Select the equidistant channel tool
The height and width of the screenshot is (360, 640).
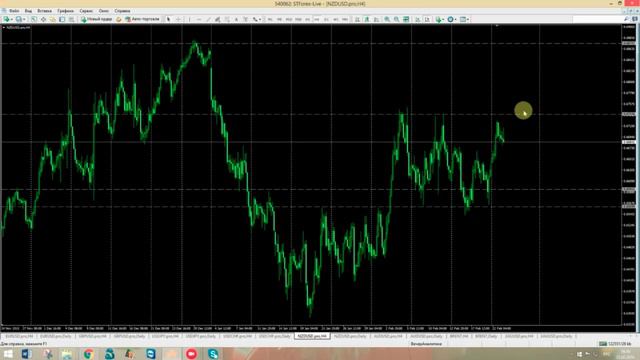pyautogui.click(x=218, y=19)
